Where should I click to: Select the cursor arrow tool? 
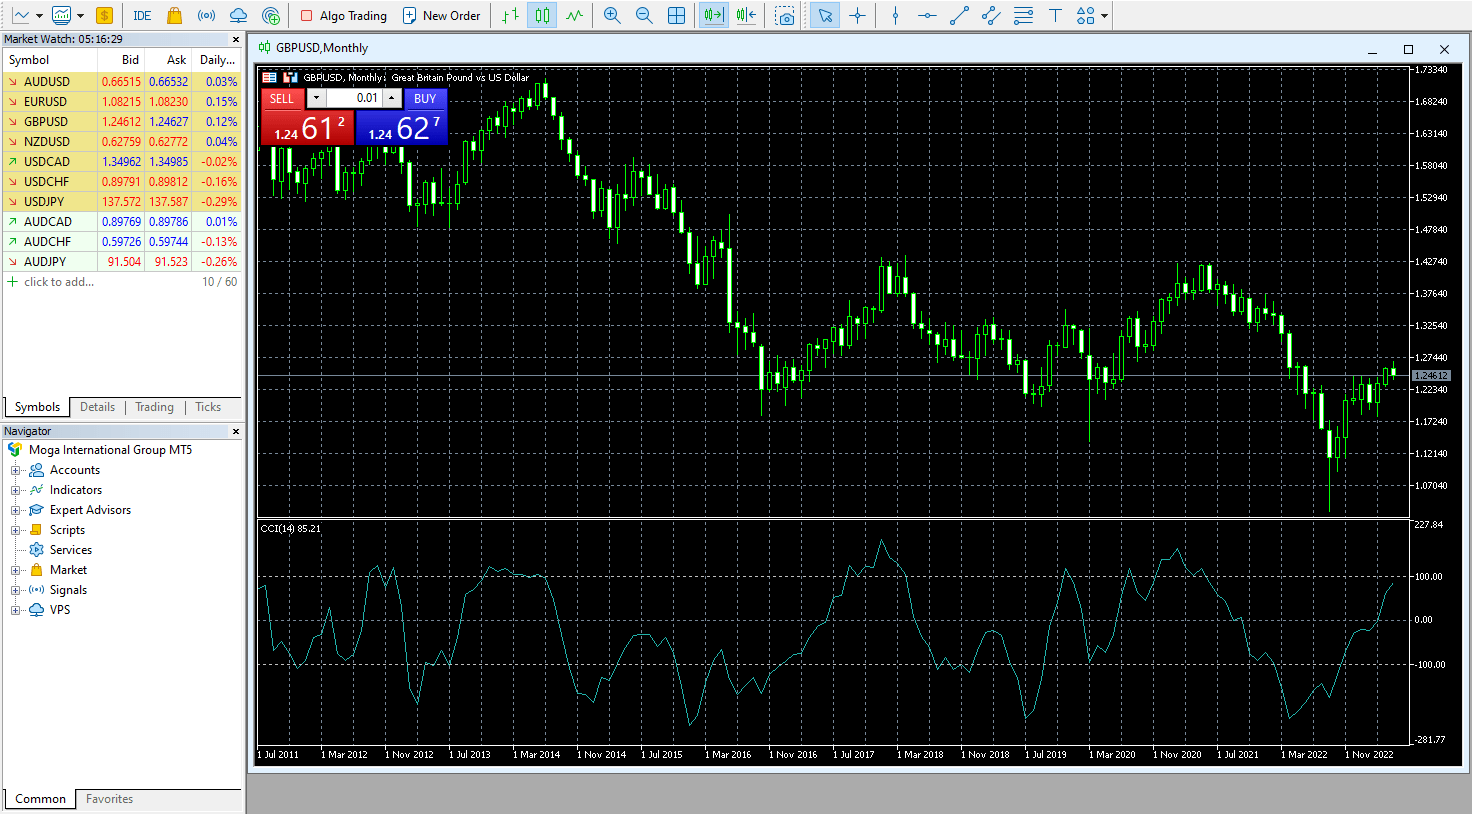[x=824, y=15]
